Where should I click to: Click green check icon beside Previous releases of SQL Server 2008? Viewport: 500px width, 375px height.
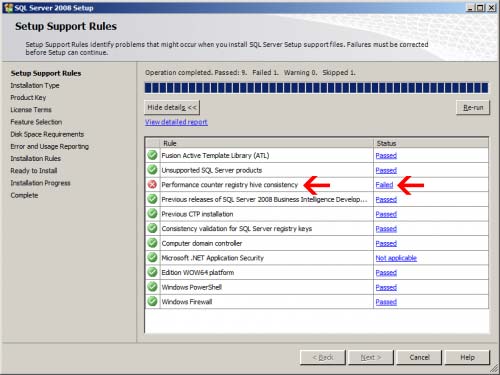152,199
